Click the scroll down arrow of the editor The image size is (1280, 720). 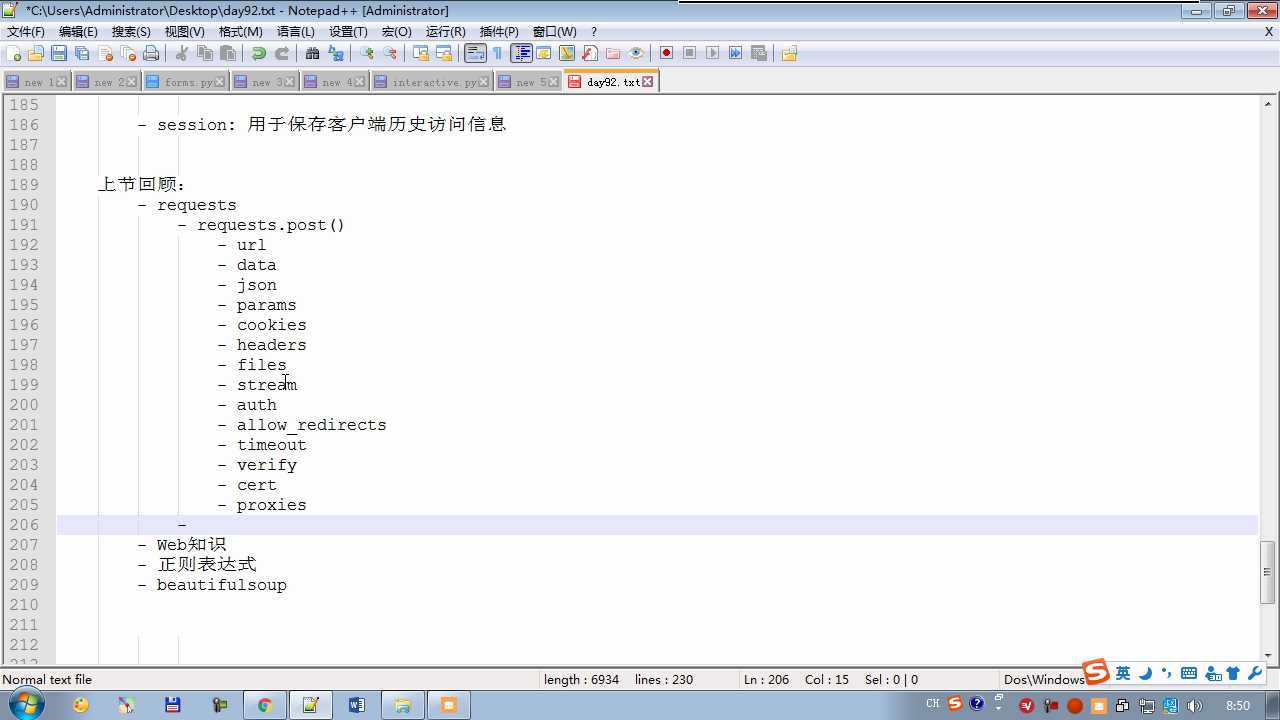(x=1268, y=656)
